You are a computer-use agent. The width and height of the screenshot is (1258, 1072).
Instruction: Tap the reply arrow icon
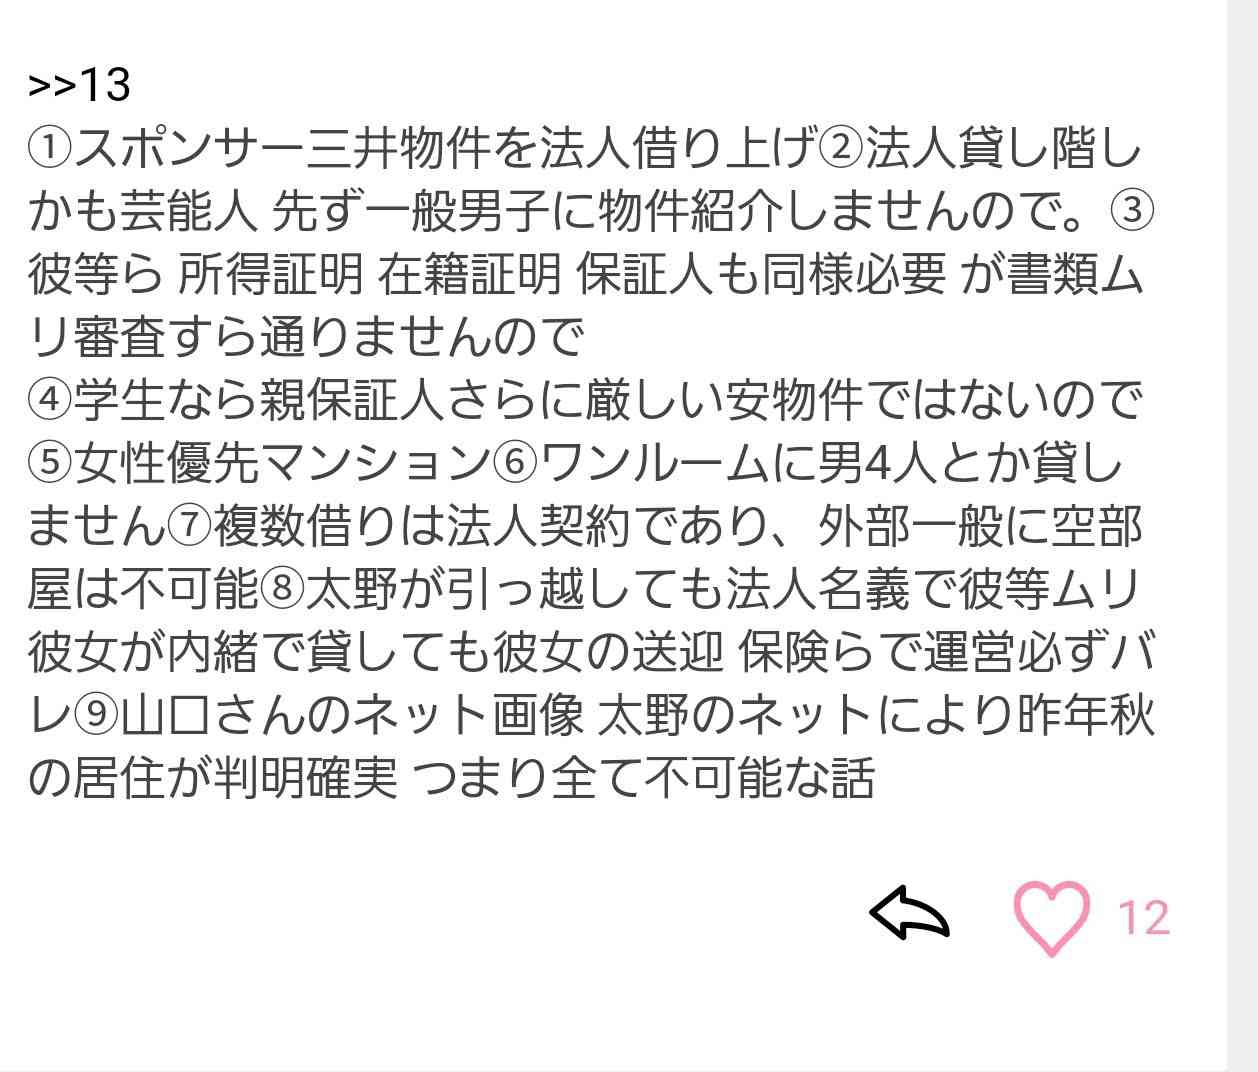pos(909,913)
